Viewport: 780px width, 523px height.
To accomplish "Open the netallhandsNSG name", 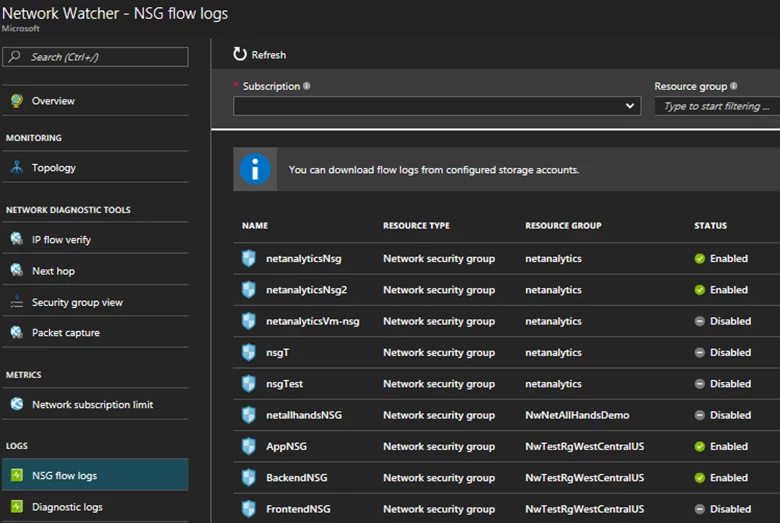I will coord(304,415).
